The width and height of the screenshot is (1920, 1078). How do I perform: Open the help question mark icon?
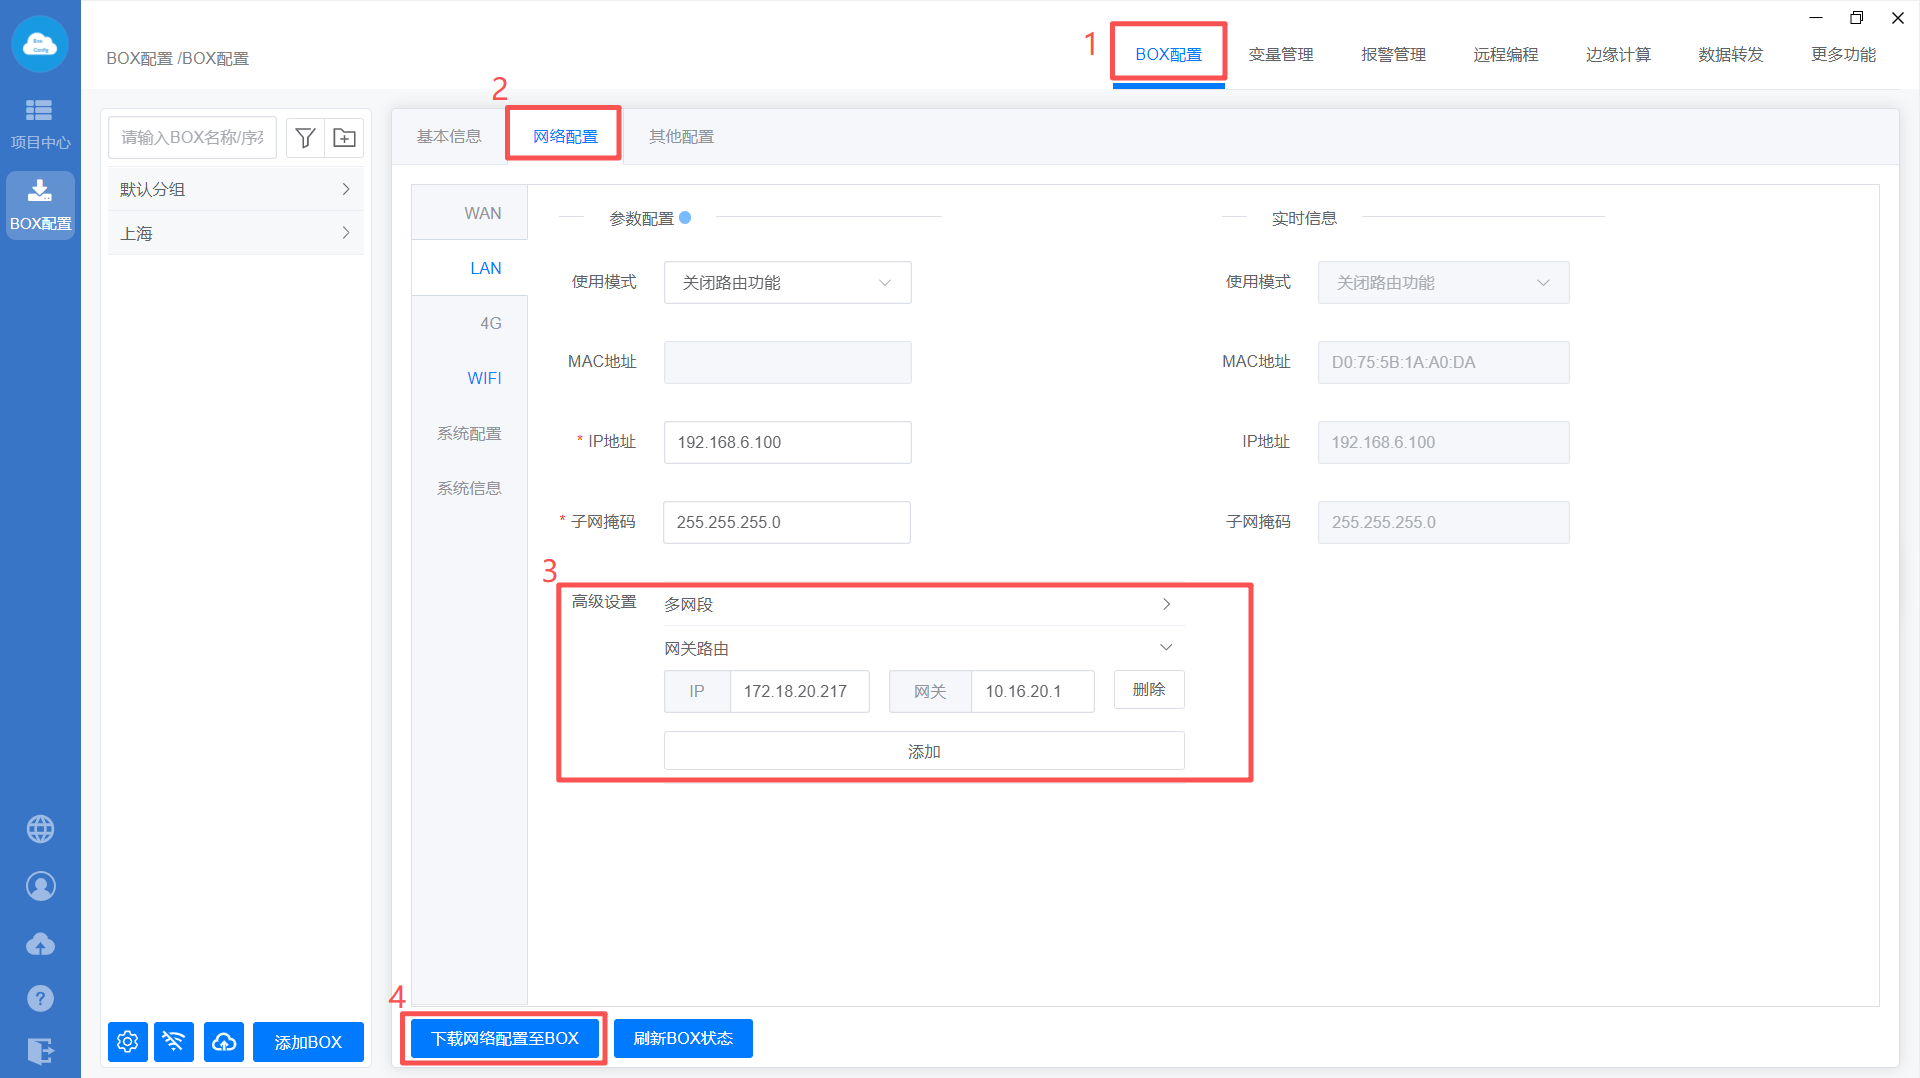[x=40, y=998]
